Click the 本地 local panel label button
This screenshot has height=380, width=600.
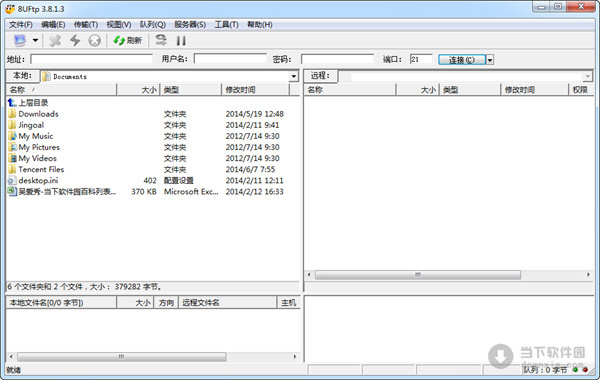point(23,76)
